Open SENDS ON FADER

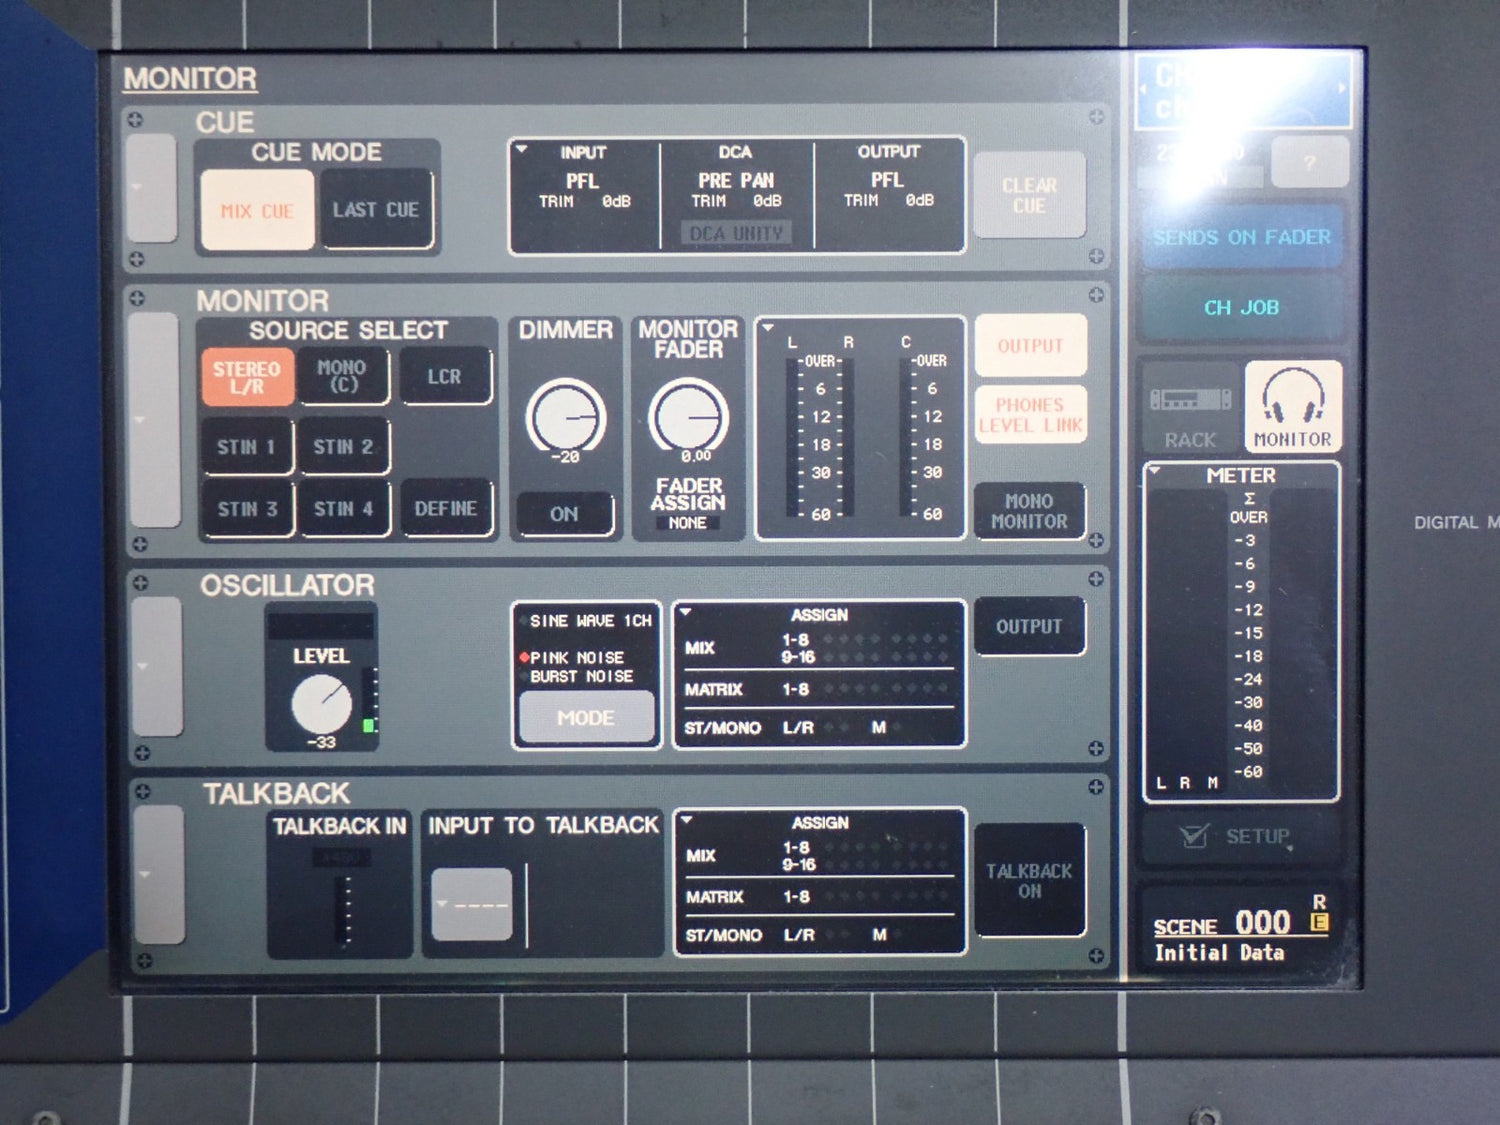(x=1241, y=237)
